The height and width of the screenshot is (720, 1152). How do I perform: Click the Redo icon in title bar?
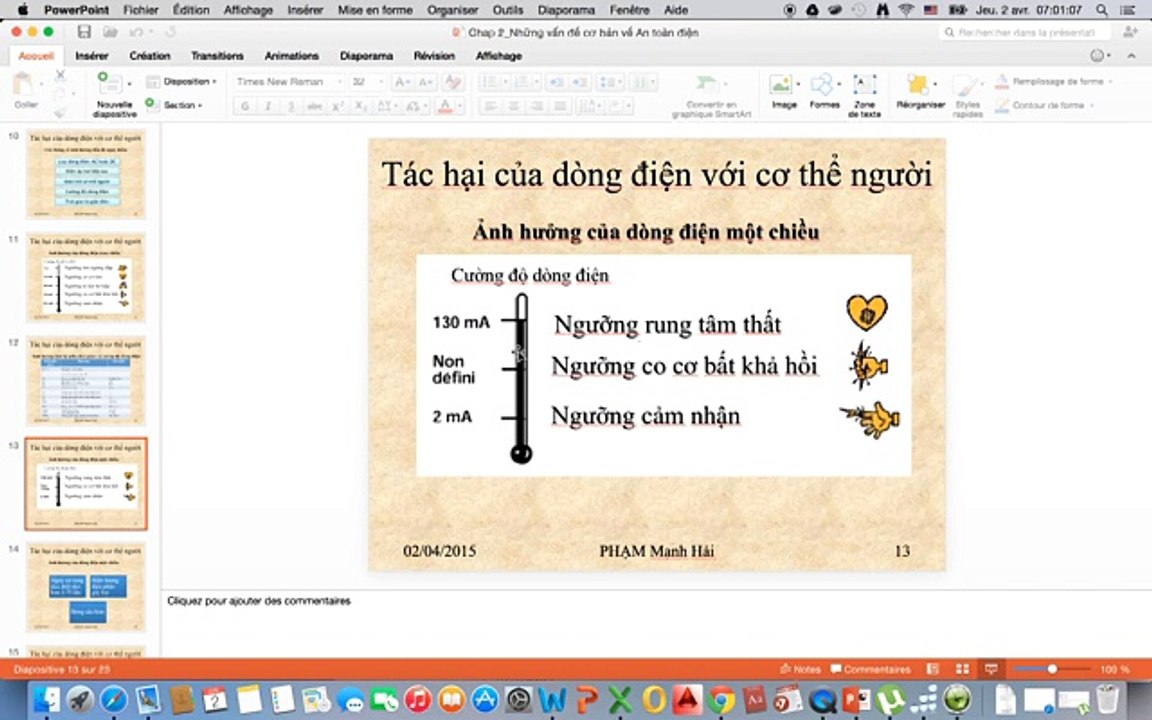point(170,32)
